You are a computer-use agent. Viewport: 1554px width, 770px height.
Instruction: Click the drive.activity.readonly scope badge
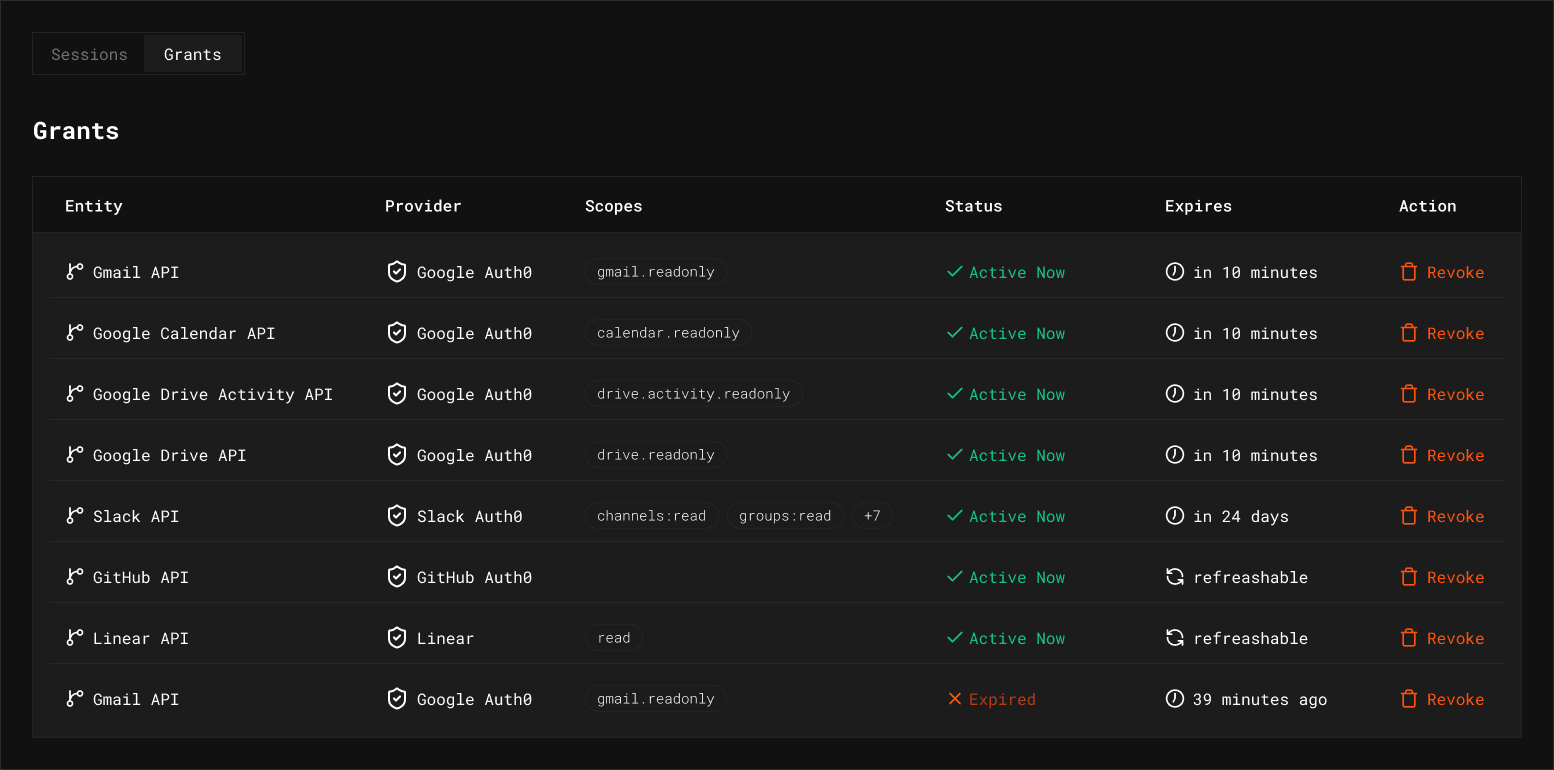pyautogui.click(x=693, y=394)
